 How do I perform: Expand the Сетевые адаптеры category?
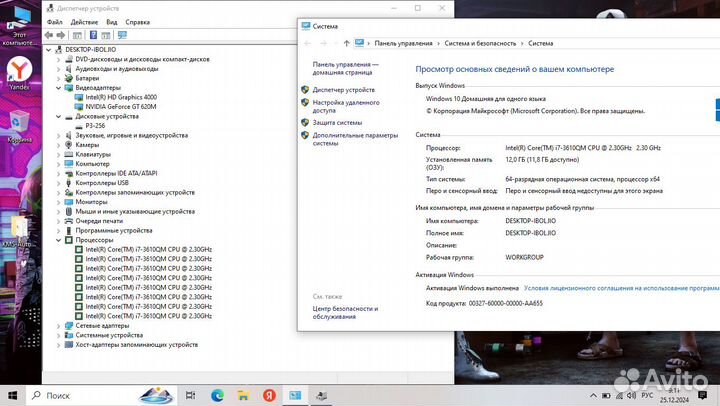click(58, 326)
